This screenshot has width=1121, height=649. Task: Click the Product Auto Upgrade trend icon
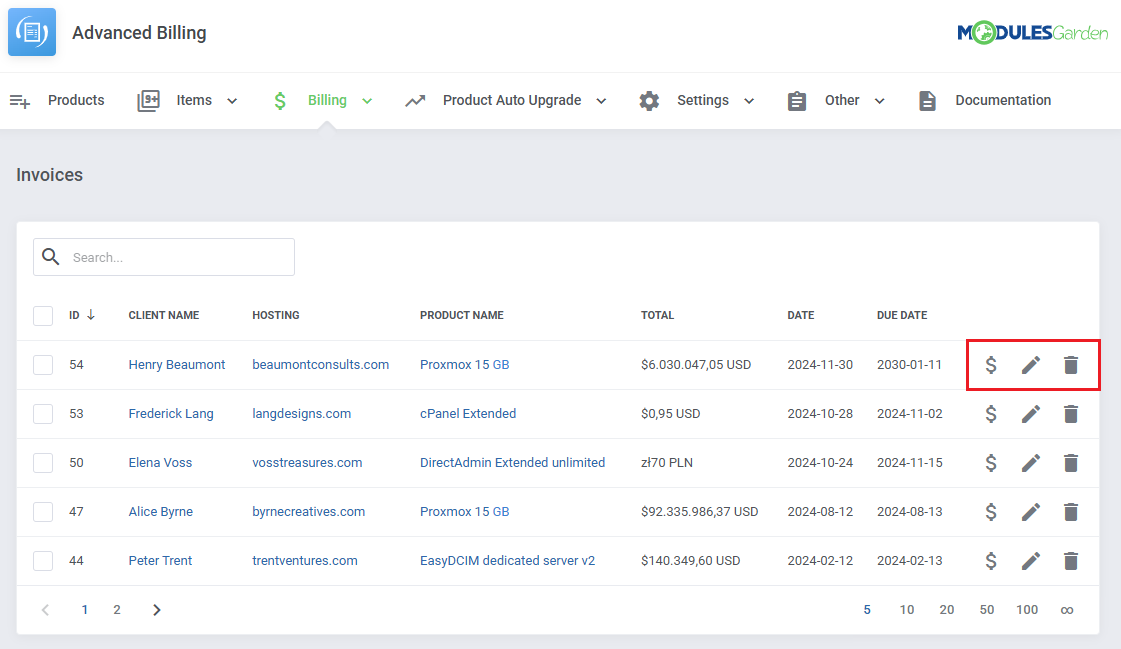click(415, 101)
